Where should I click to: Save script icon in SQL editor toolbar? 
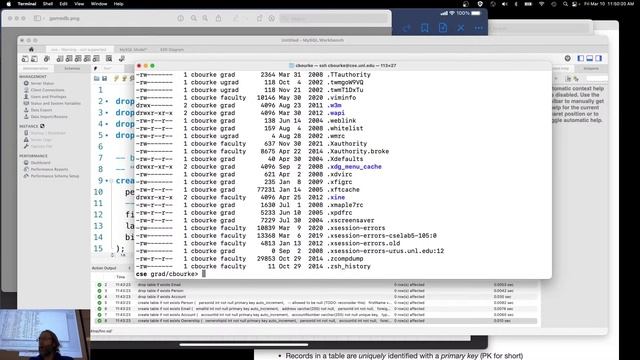(x=104, y=78)
